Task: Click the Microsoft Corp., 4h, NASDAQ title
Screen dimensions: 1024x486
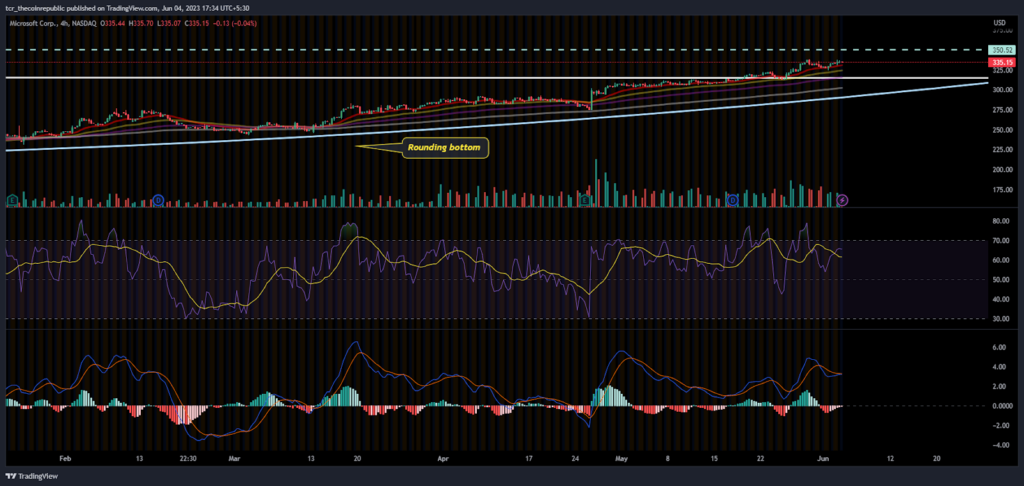Action: (52, 24)
